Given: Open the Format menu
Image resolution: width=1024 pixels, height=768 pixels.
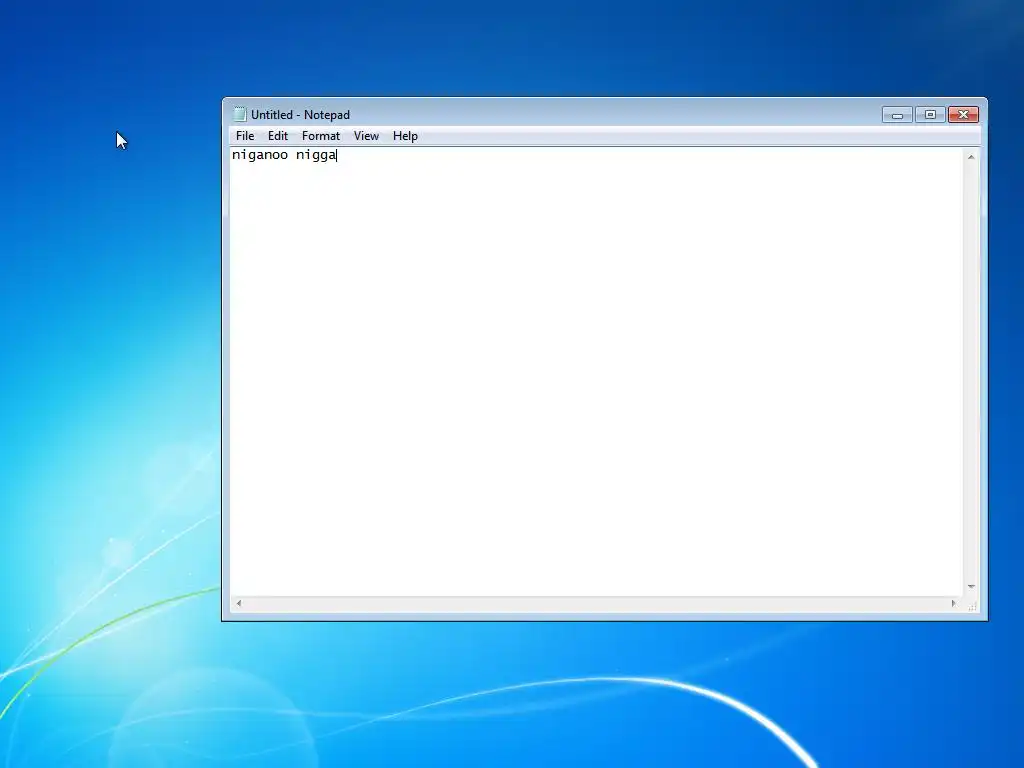Looking at the screenshot, I should pos(321,136).
